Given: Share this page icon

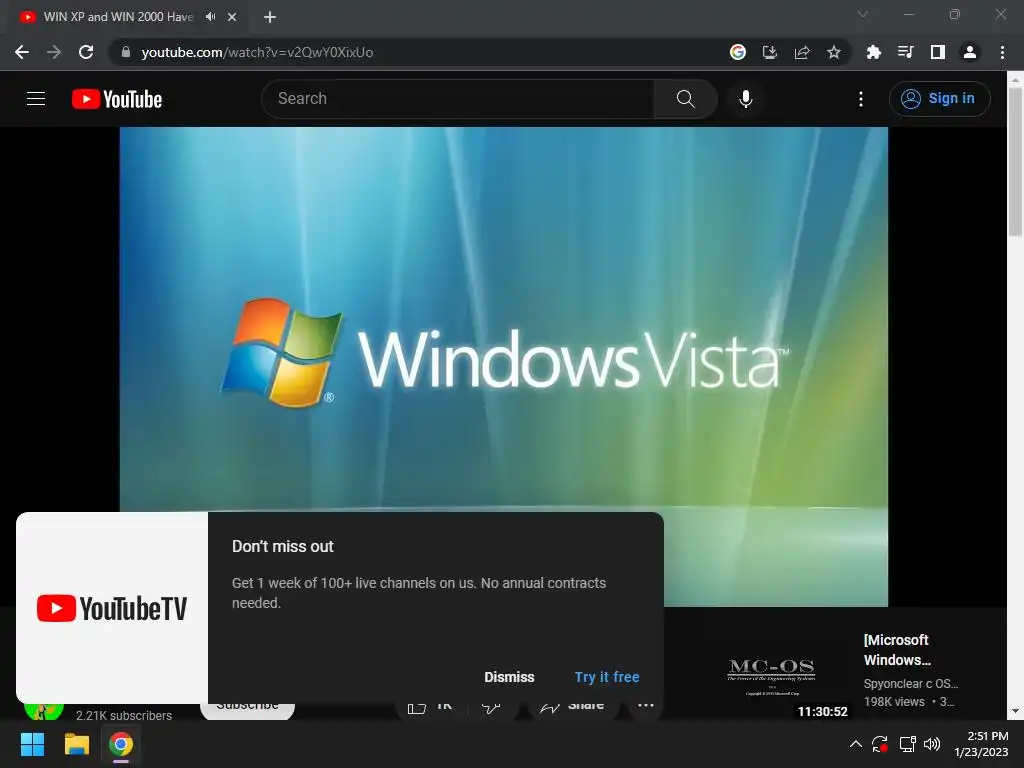Looking at the screenshot, I should point(802,52).
